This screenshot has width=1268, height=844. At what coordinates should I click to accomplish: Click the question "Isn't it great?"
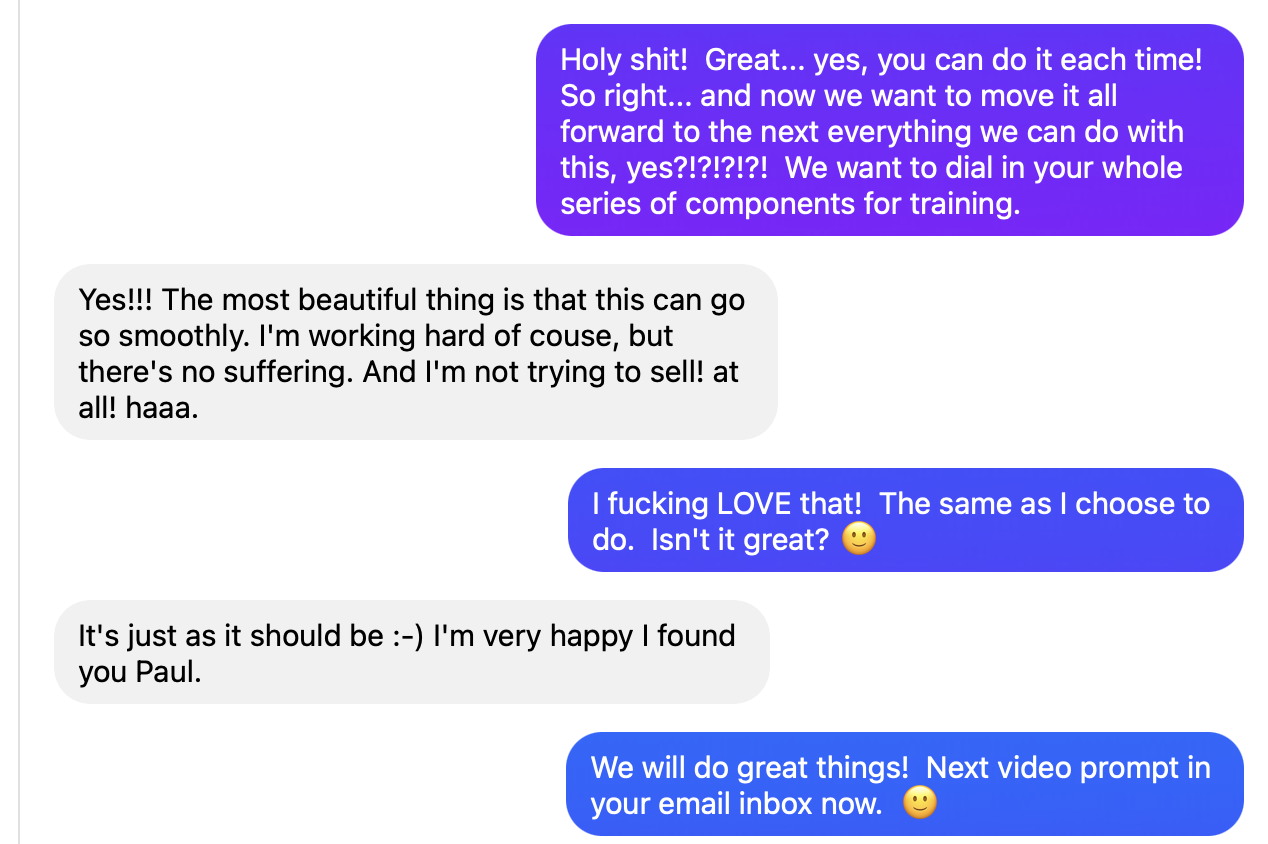740,540
